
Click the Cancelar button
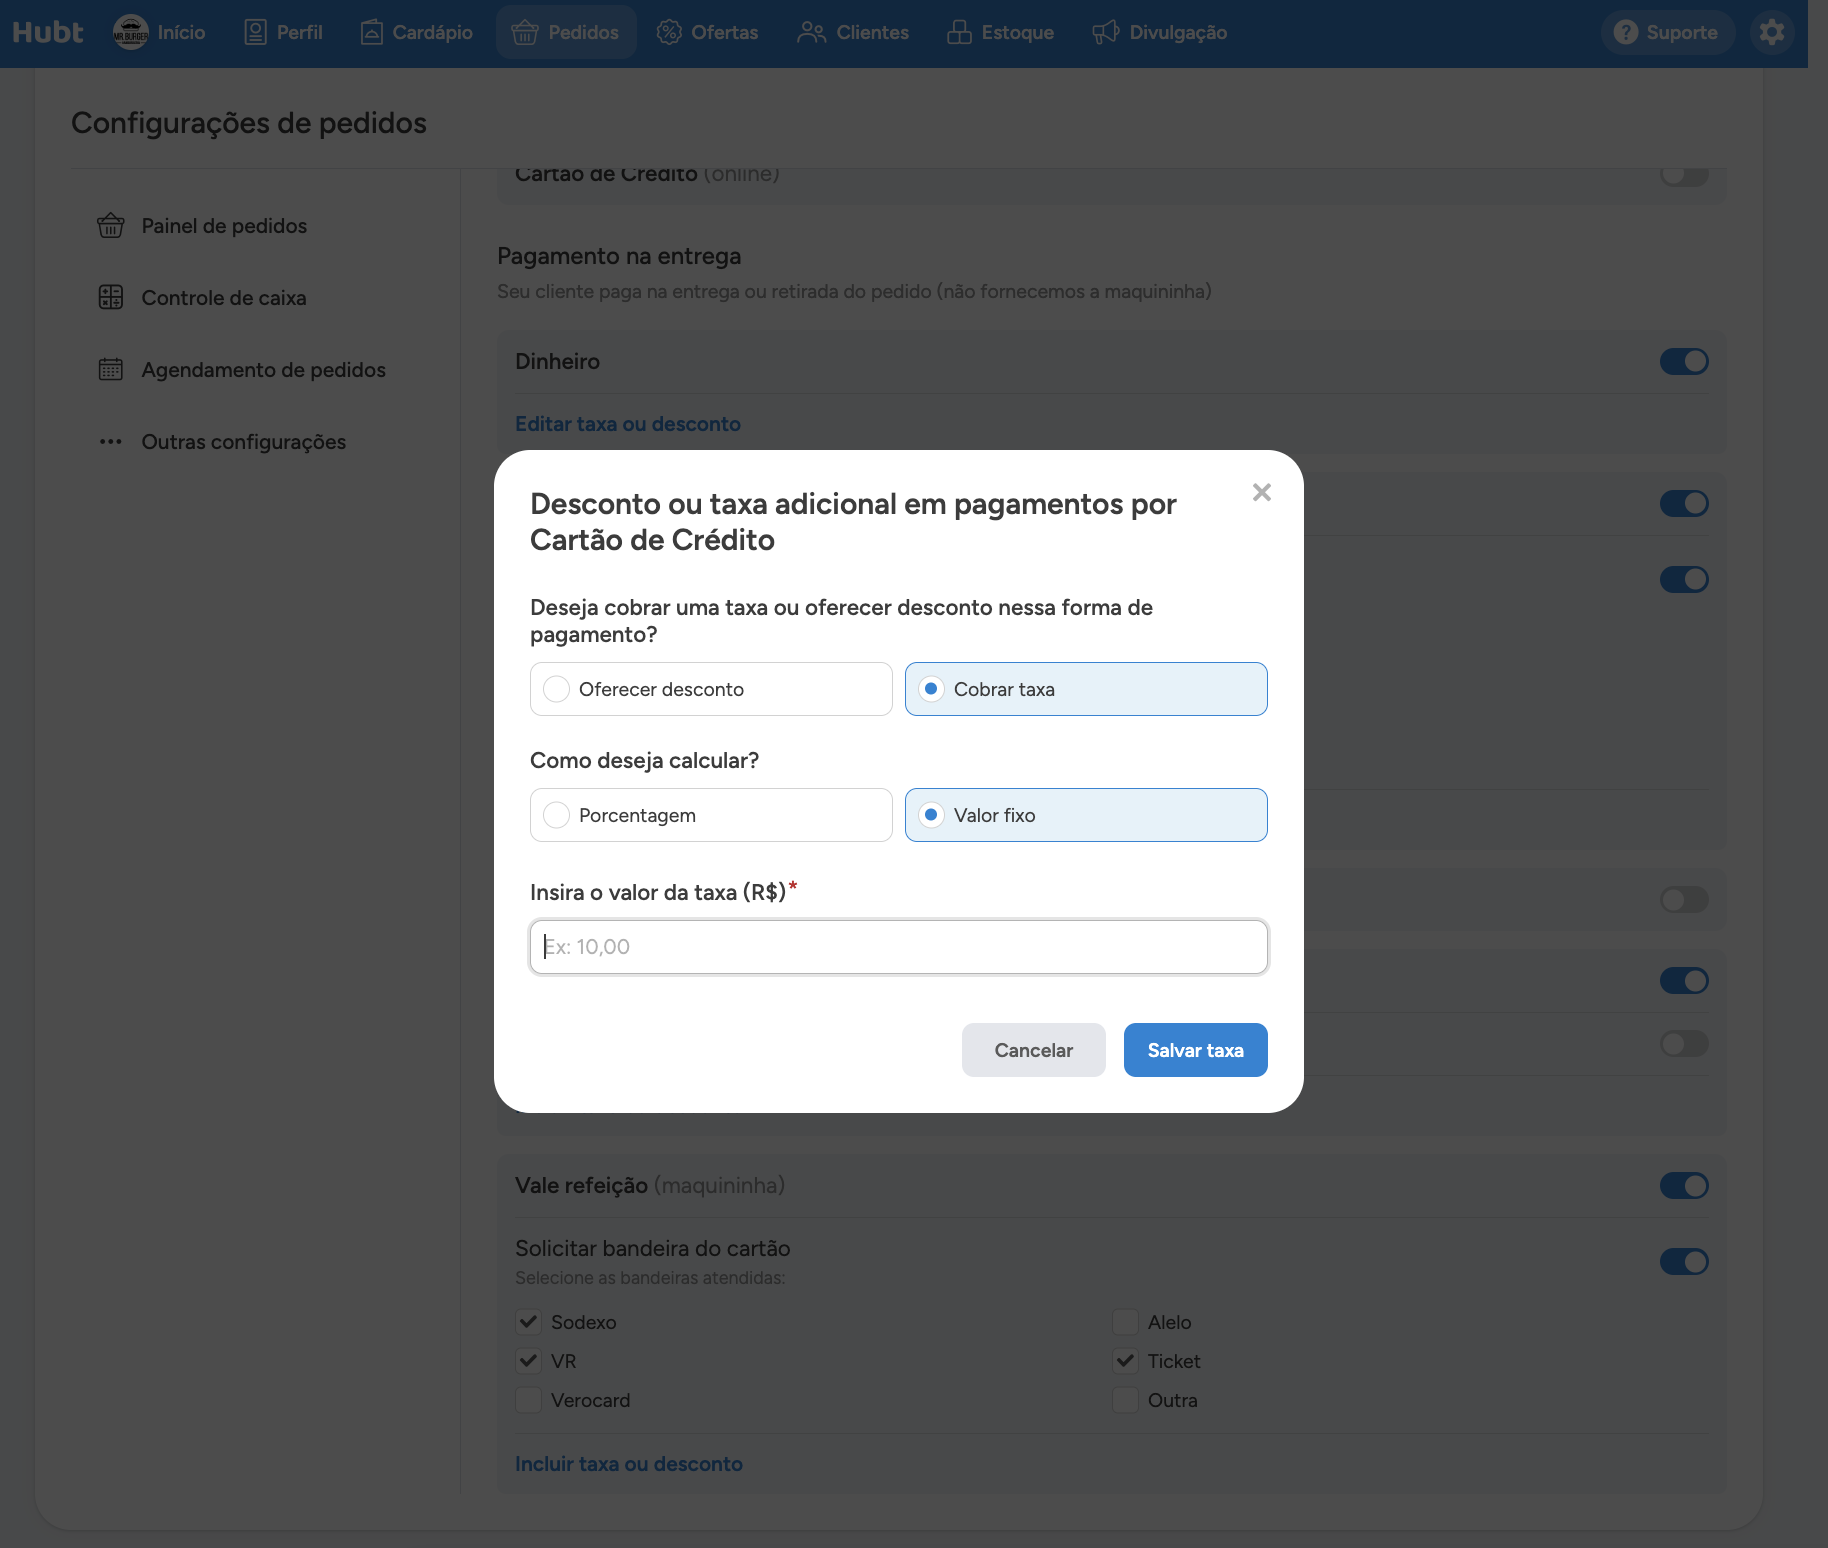click(1034, 1050)
